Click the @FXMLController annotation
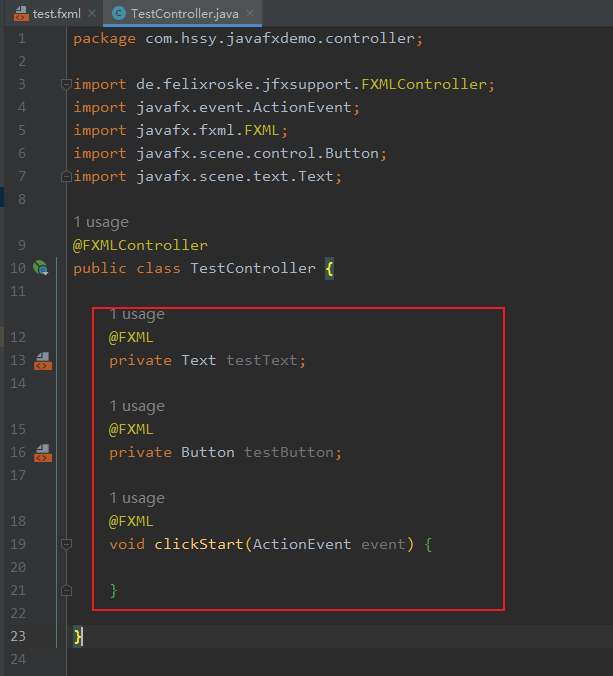613x676 pixels. (140, 245)
